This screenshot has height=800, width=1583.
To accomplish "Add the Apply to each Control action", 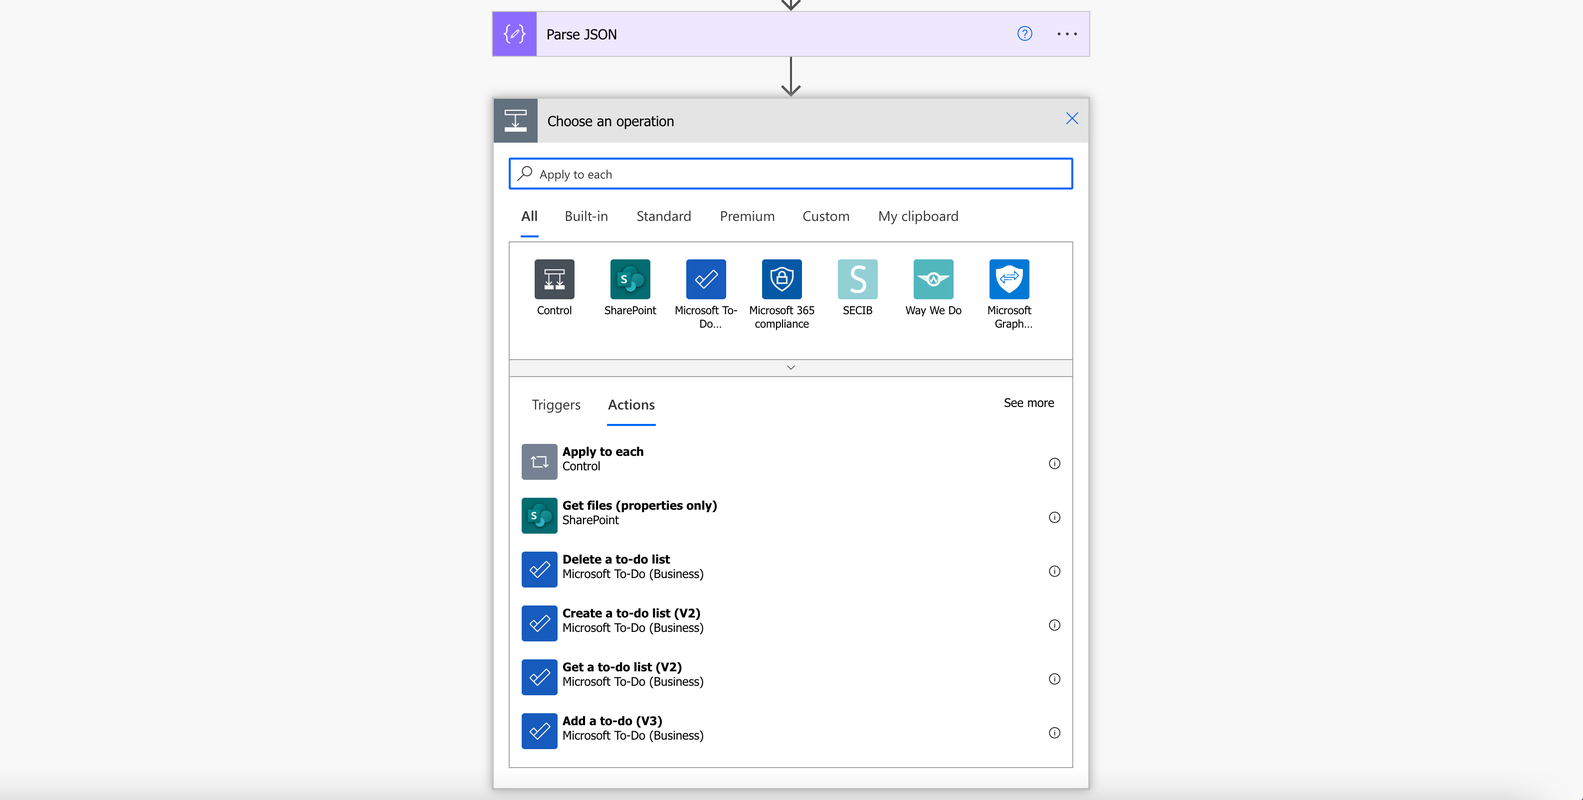I will (791, 460).
